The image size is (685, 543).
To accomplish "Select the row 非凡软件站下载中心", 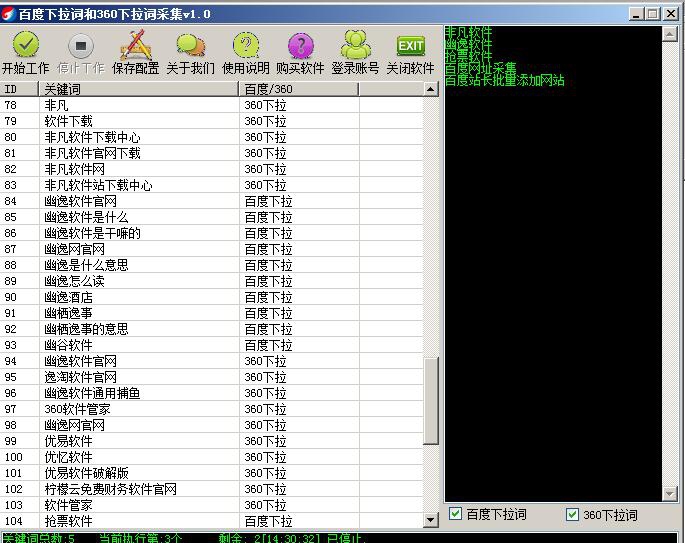I will tap(211, 185).
